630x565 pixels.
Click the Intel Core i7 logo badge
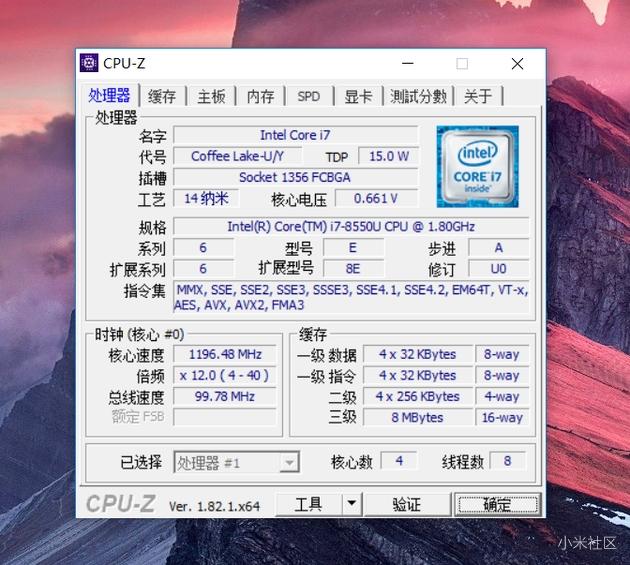[477, 166]
